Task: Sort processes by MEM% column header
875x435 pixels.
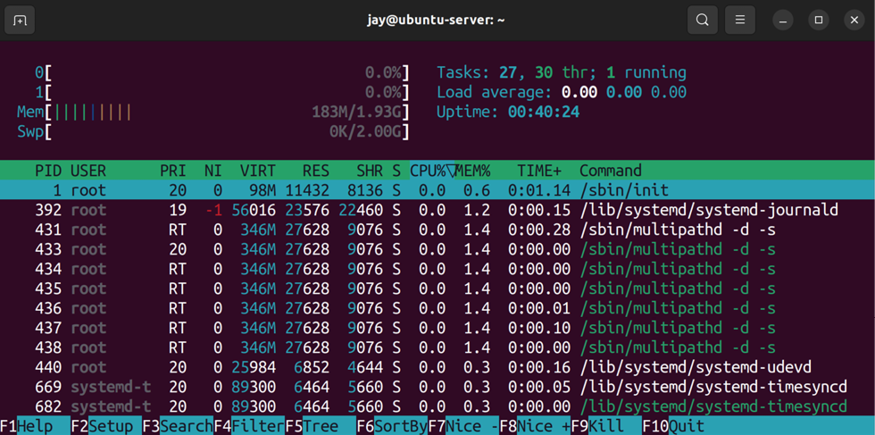Action: tap(473, 171)
